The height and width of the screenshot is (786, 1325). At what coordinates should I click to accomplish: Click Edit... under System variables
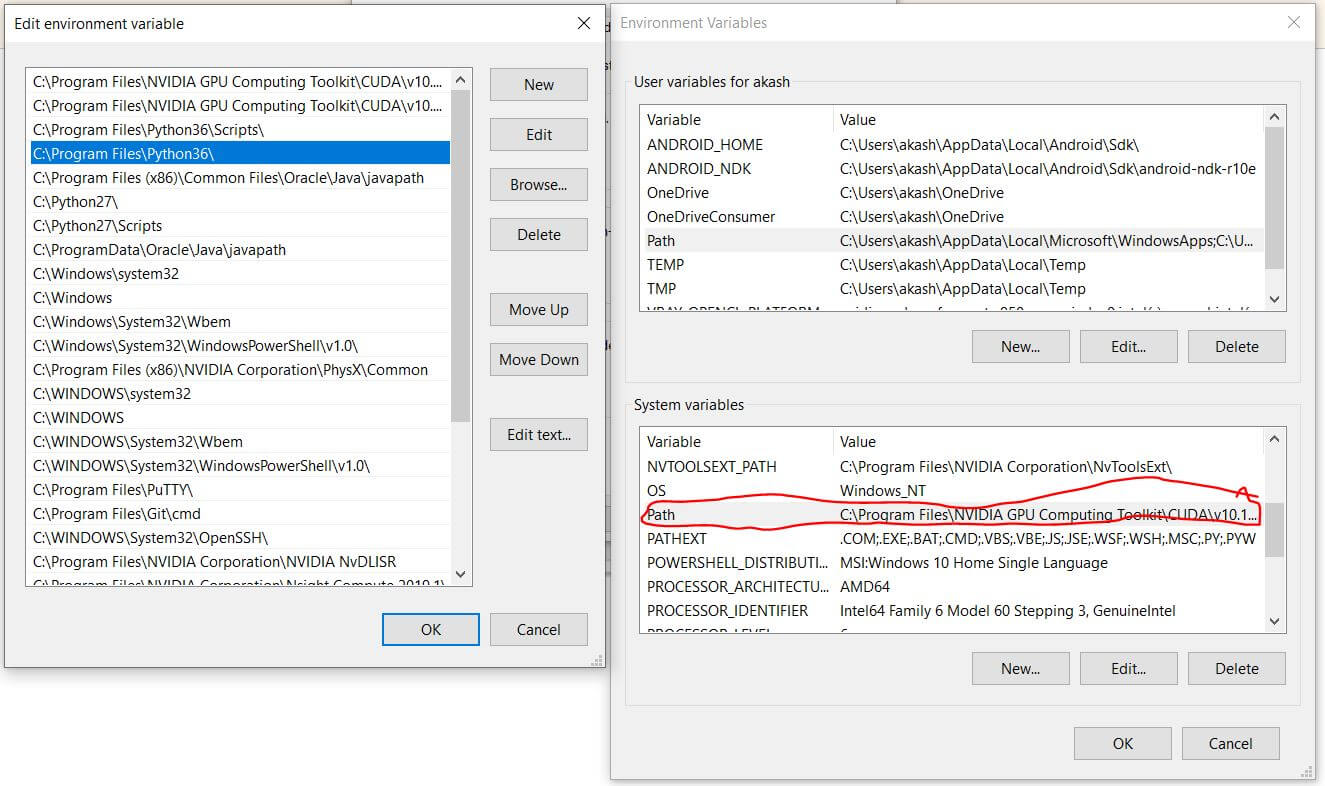1128,668
